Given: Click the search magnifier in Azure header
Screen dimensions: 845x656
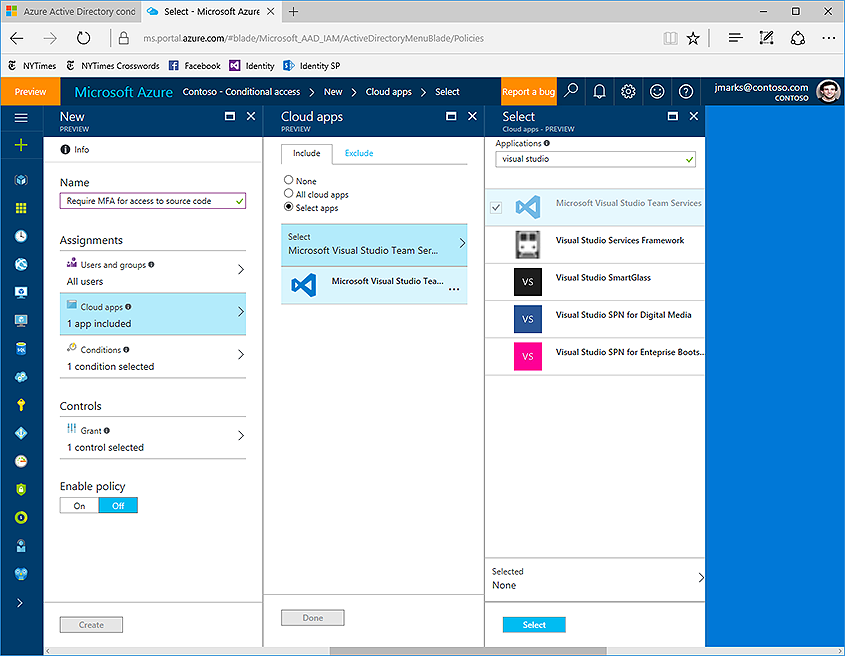Looking at the screenshot, I should 571,91.
